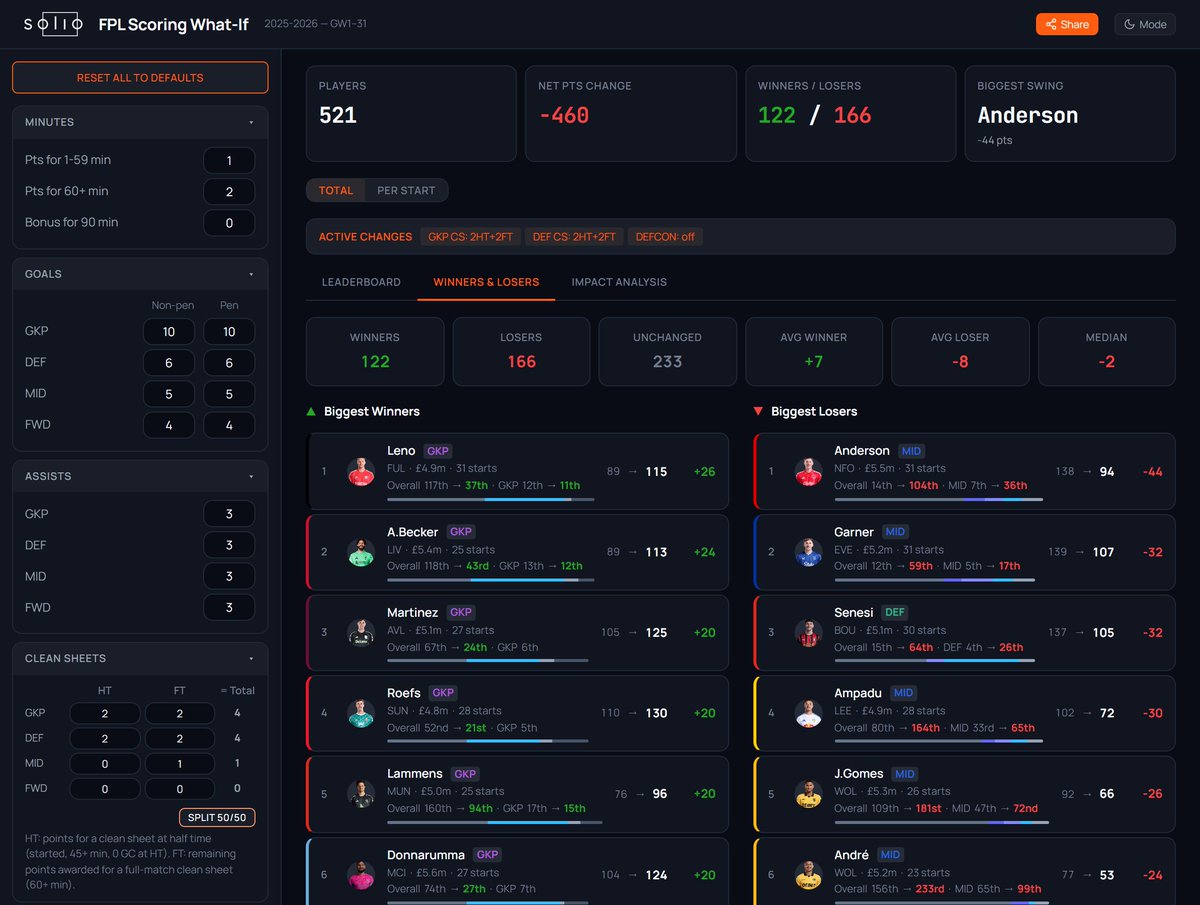Click Senesi's player avatar
1200x905 pixels.
[x=808, y=633]
